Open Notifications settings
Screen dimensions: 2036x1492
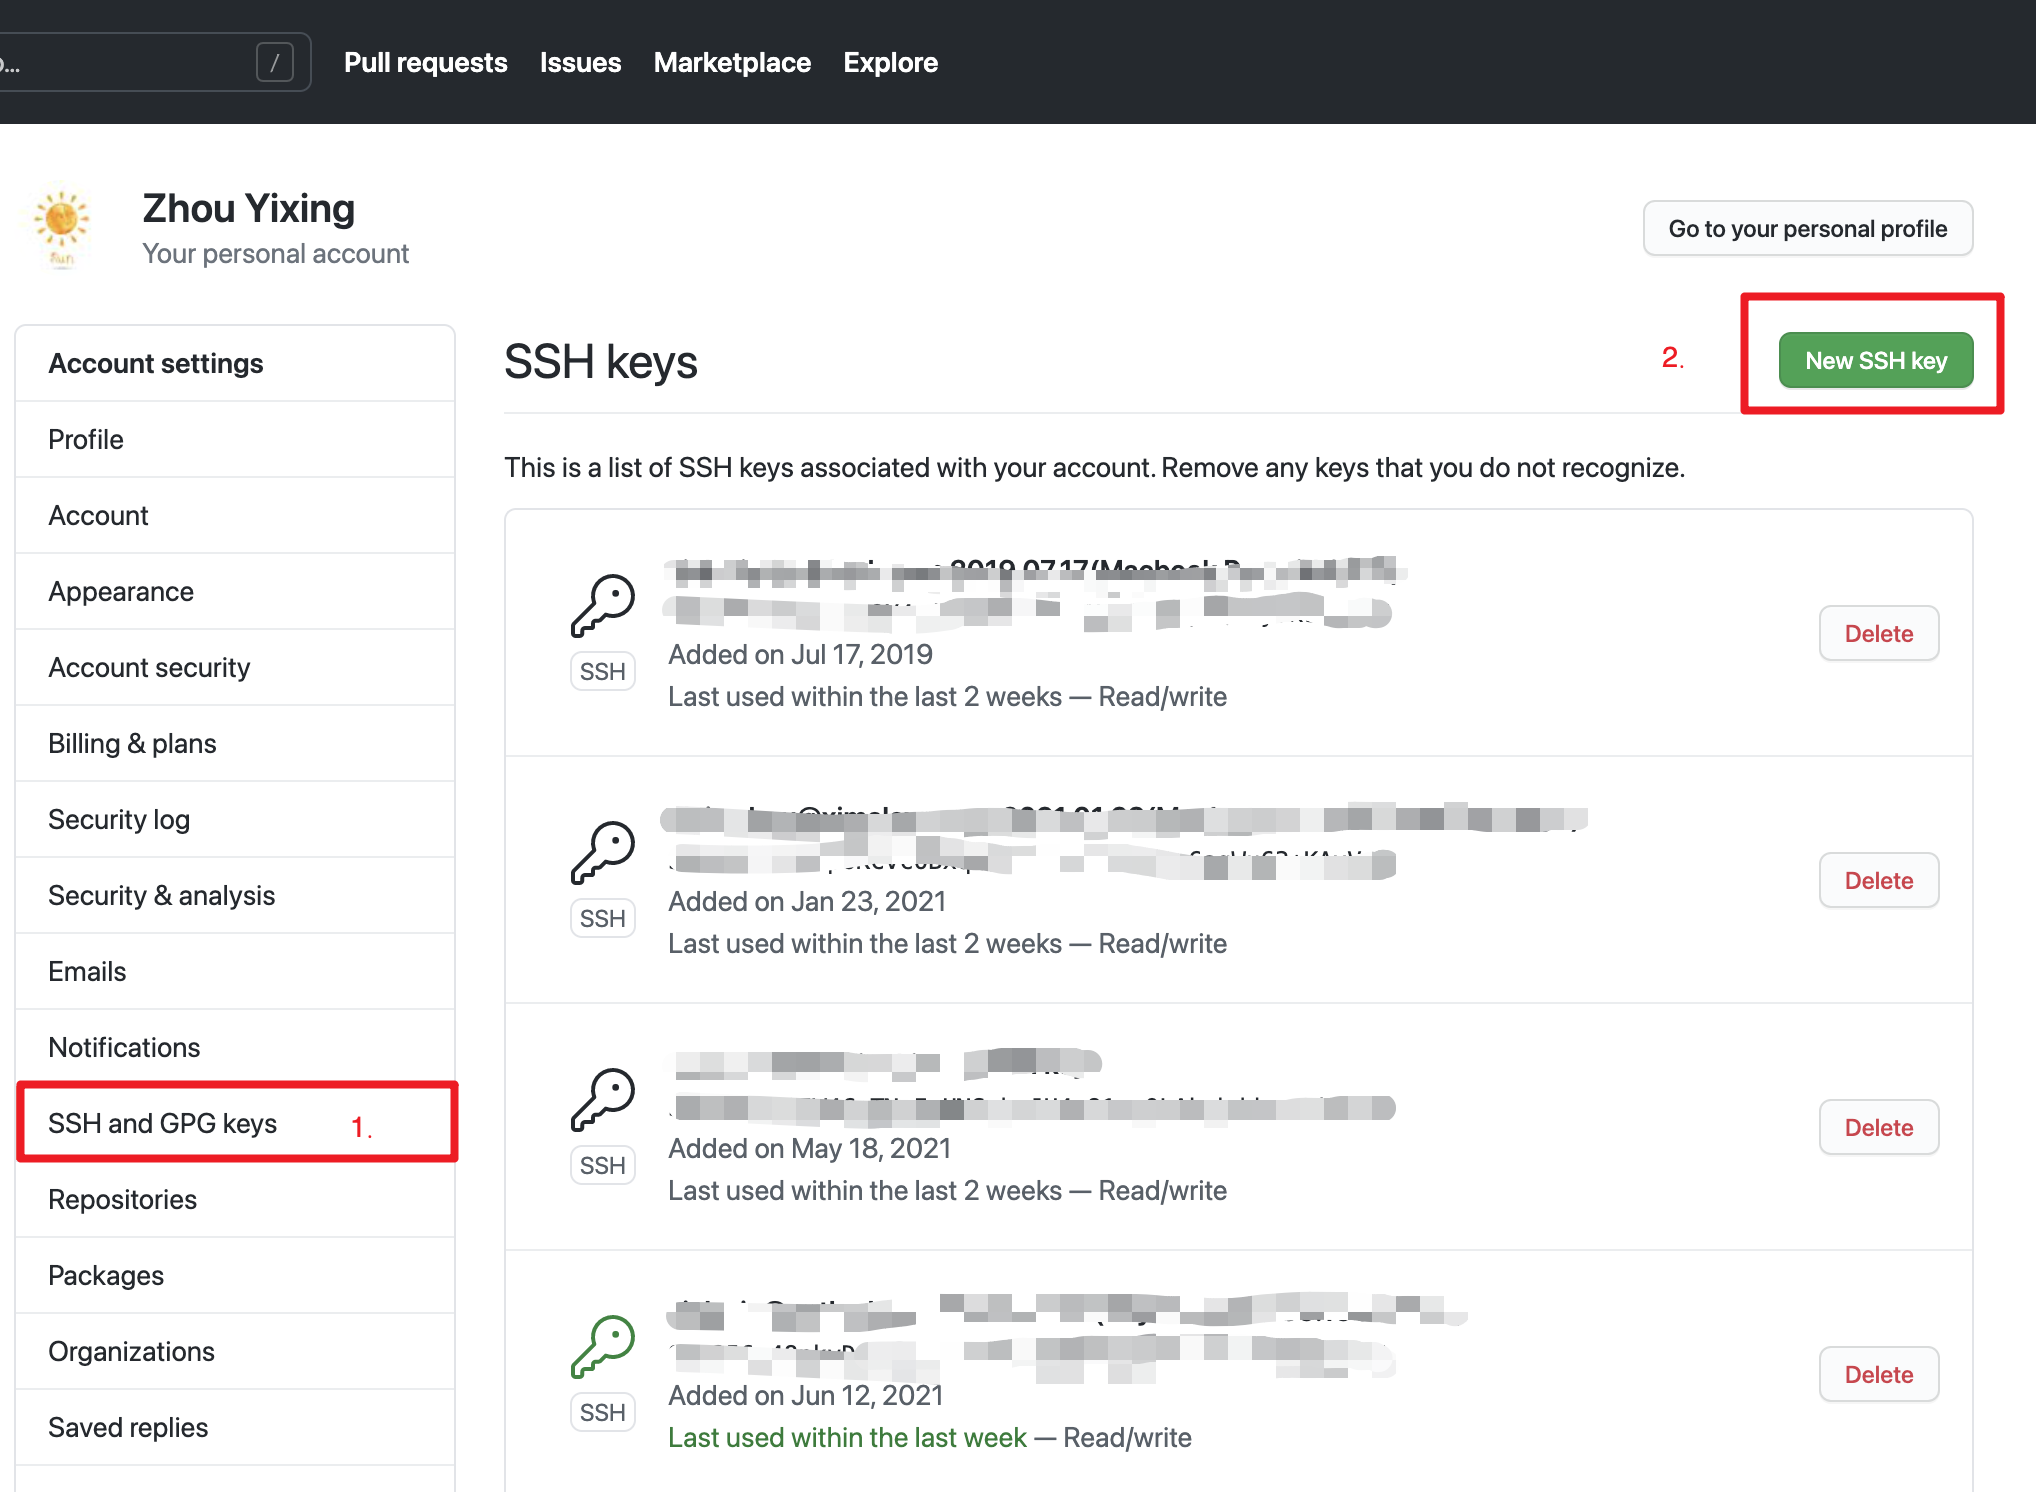click(x=235, y=1047)
